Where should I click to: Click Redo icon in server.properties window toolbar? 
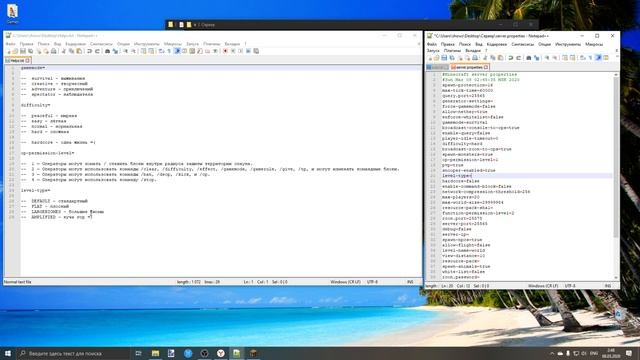click(x=518, y=58)
